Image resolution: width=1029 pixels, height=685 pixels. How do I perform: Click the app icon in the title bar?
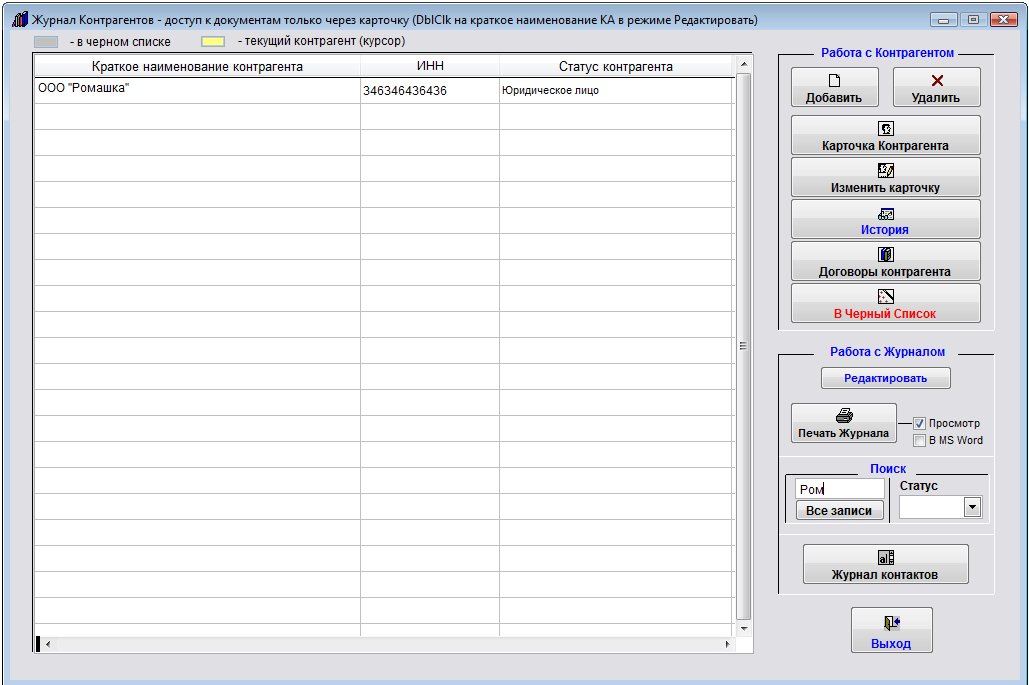pyautogui.click(x=20, y=20)
